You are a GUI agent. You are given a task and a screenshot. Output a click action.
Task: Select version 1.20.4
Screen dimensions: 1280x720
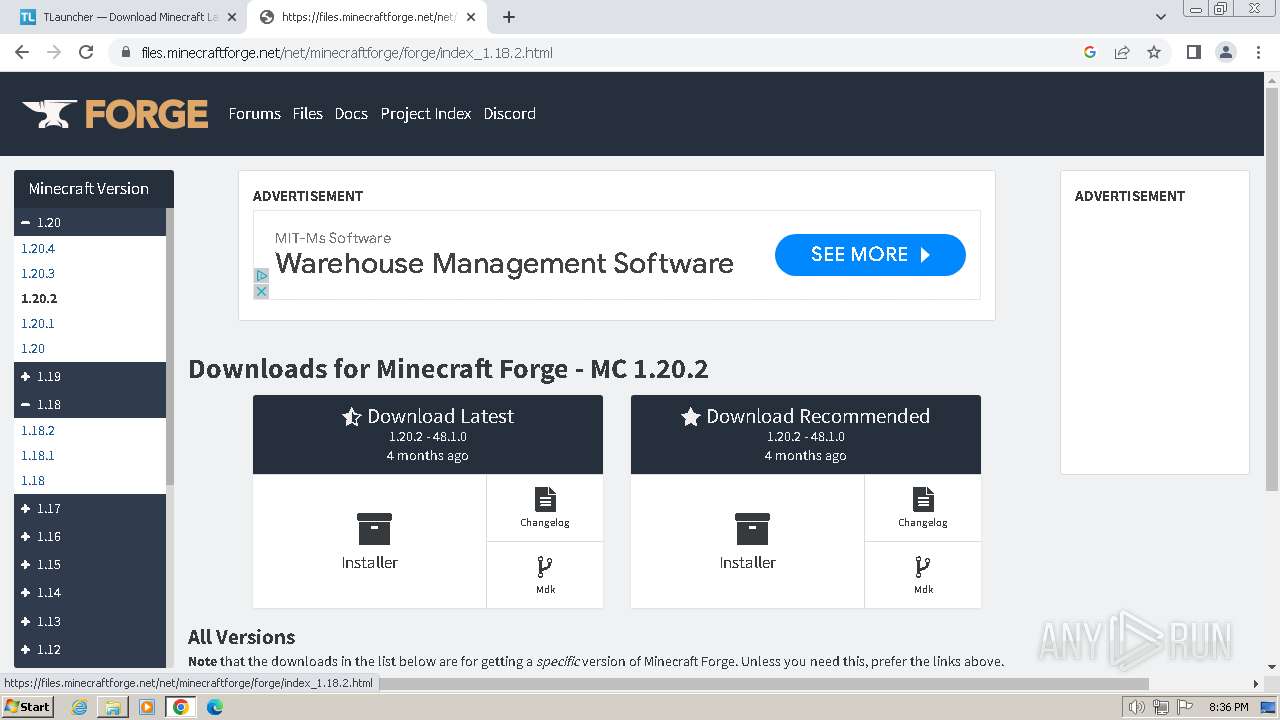[x=38, y=248]
